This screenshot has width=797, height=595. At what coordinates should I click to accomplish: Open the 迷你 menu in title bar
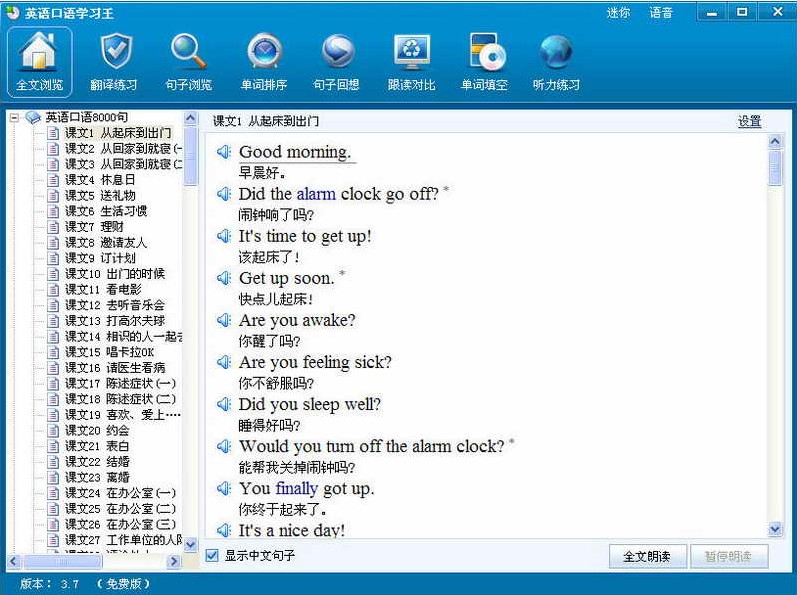[x=618, y=13]
